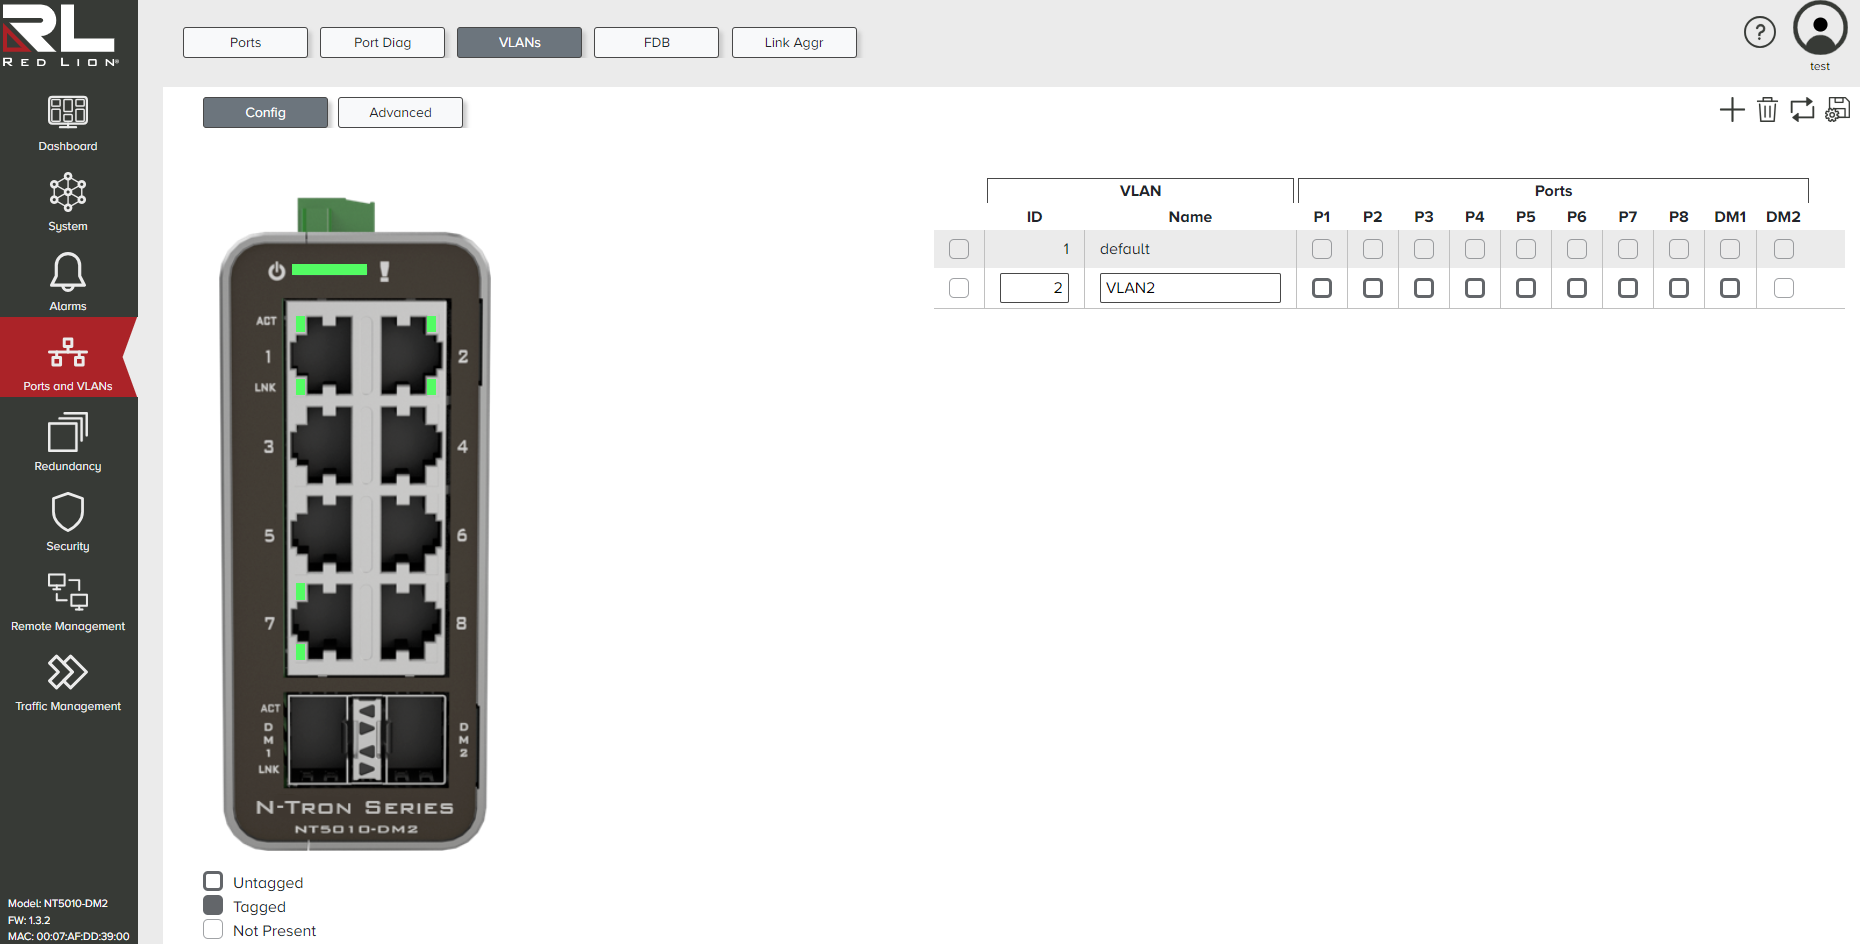Open the help question mark icon
1860x944 pixels.
(1760, 32)
